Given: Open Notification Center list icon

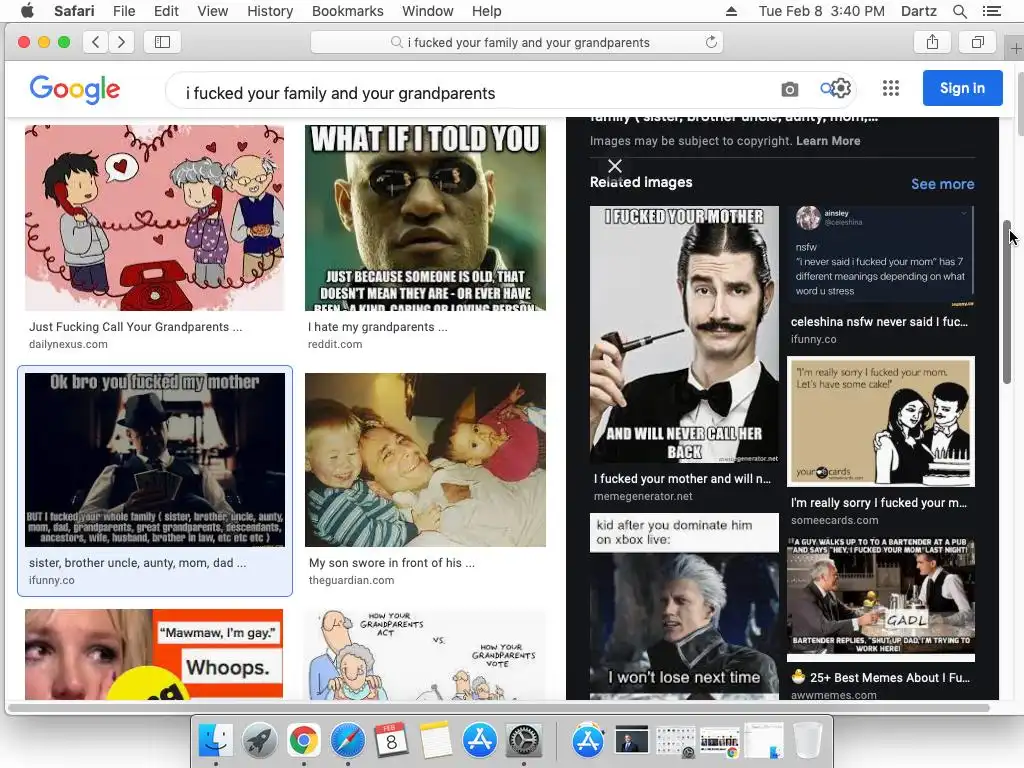Looking at the screenshot, I should pyautogui.click(x=991, y=11).
